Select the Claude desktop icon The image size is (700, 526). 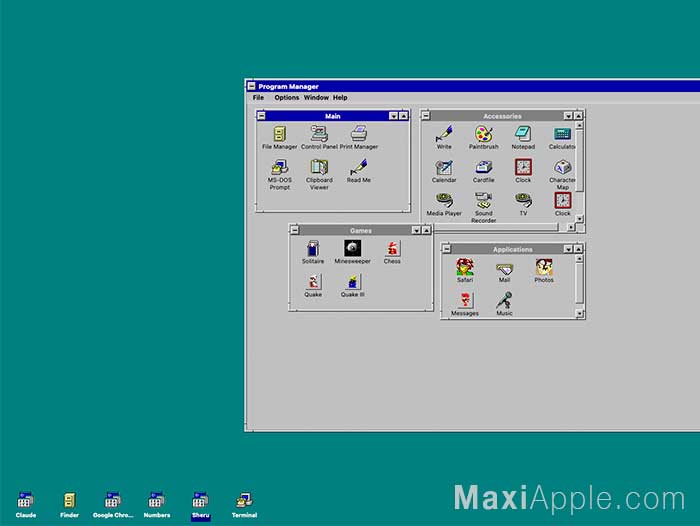click(25, 505)
